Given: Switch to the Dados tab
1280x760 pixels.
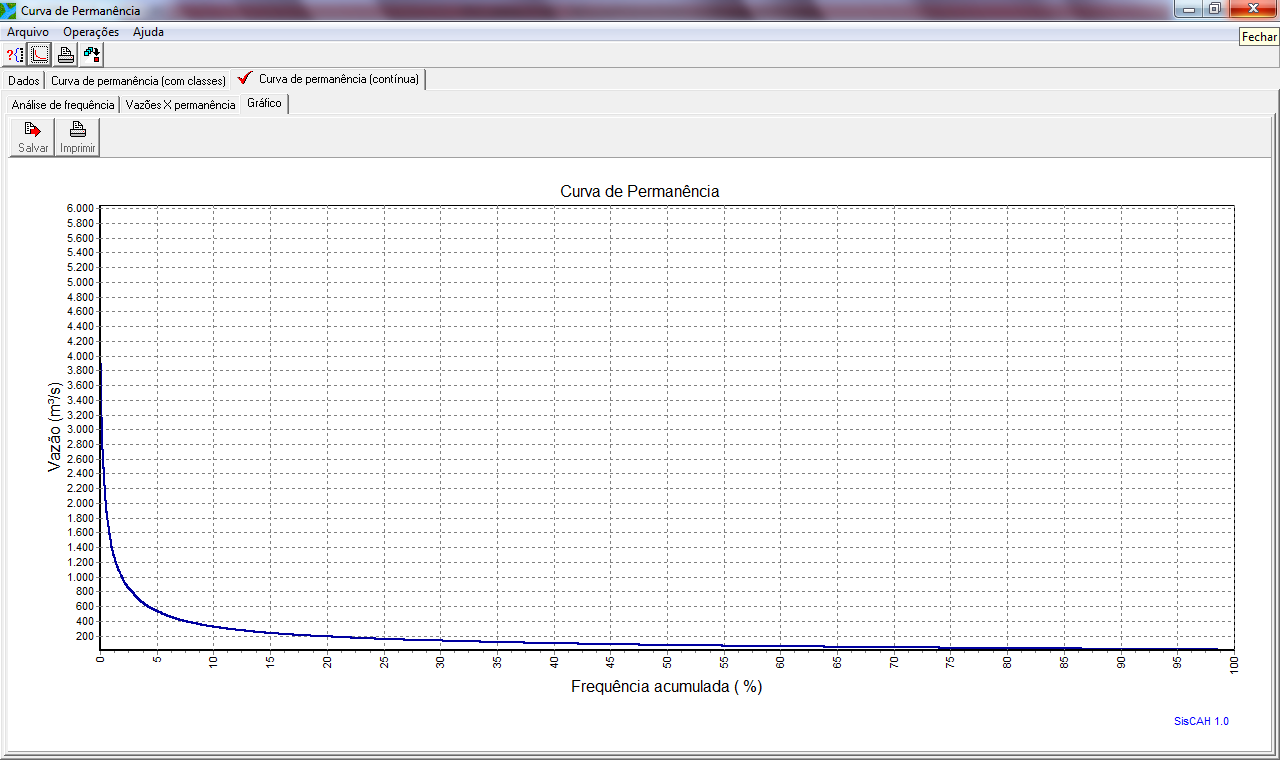Looking at the screenshot, I should click(24, 80).
